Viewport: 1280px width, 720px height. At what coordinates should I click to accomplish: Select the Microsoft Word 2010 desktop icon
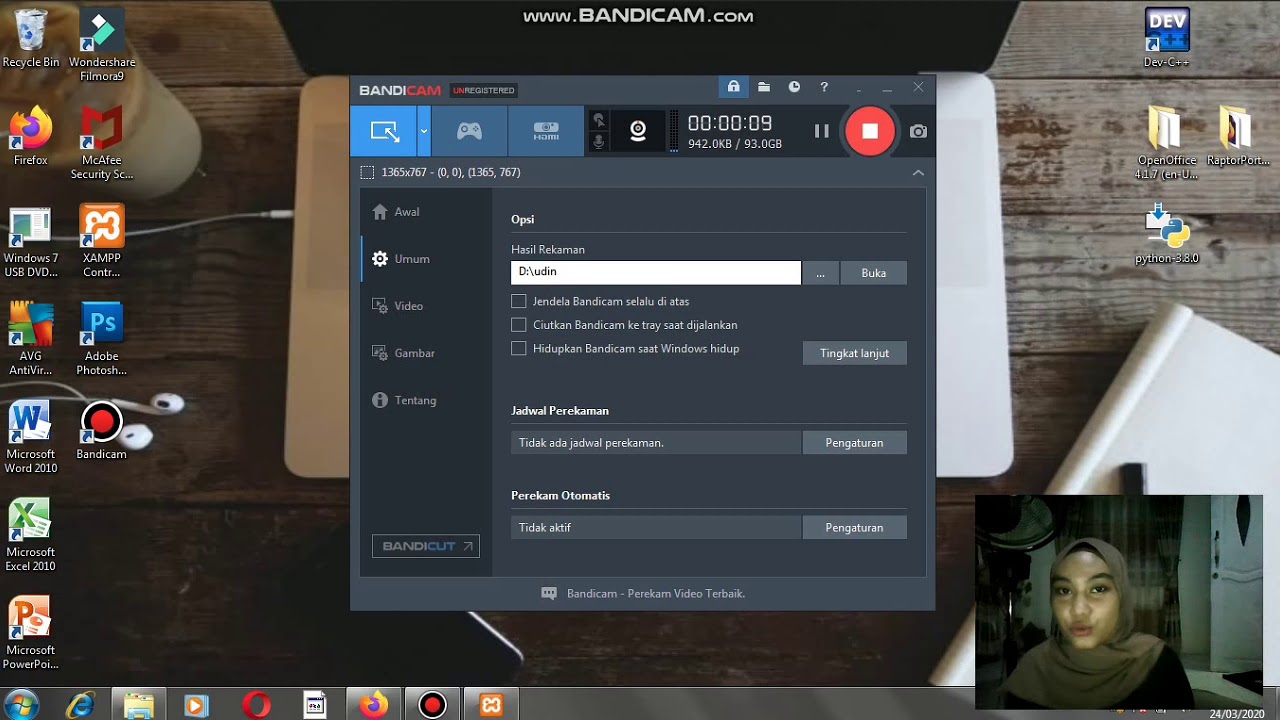(x=31, y=437)
